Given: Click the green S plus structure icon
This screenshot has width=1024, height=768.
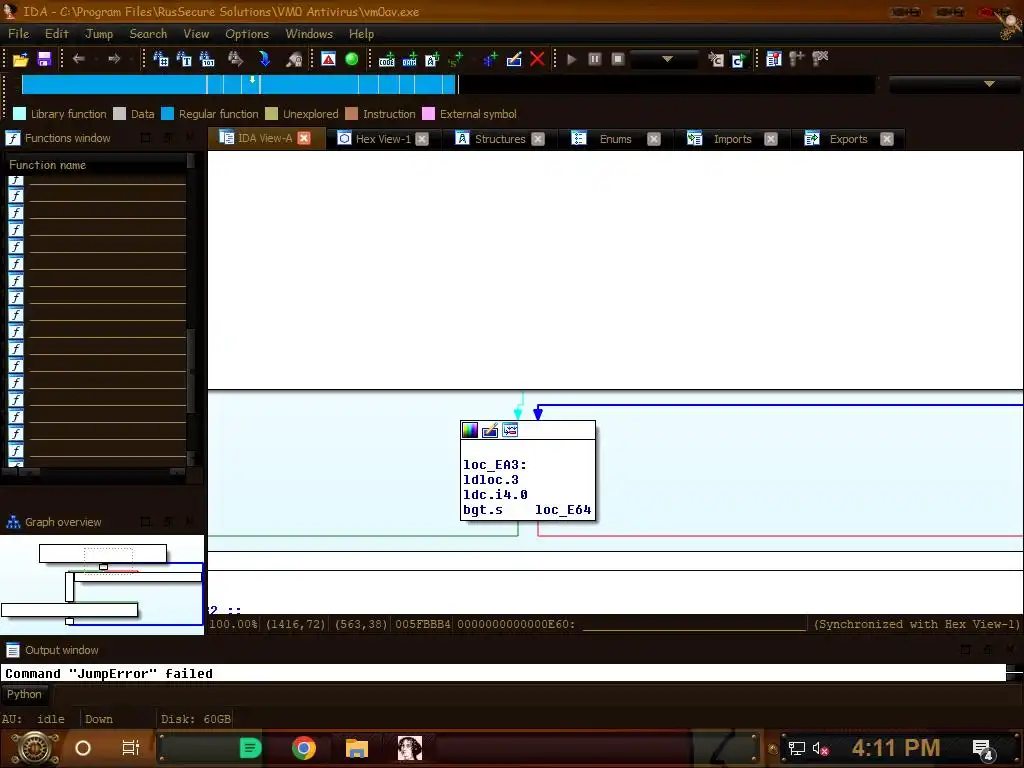Looking at the screenshot, I should point(456,59).
